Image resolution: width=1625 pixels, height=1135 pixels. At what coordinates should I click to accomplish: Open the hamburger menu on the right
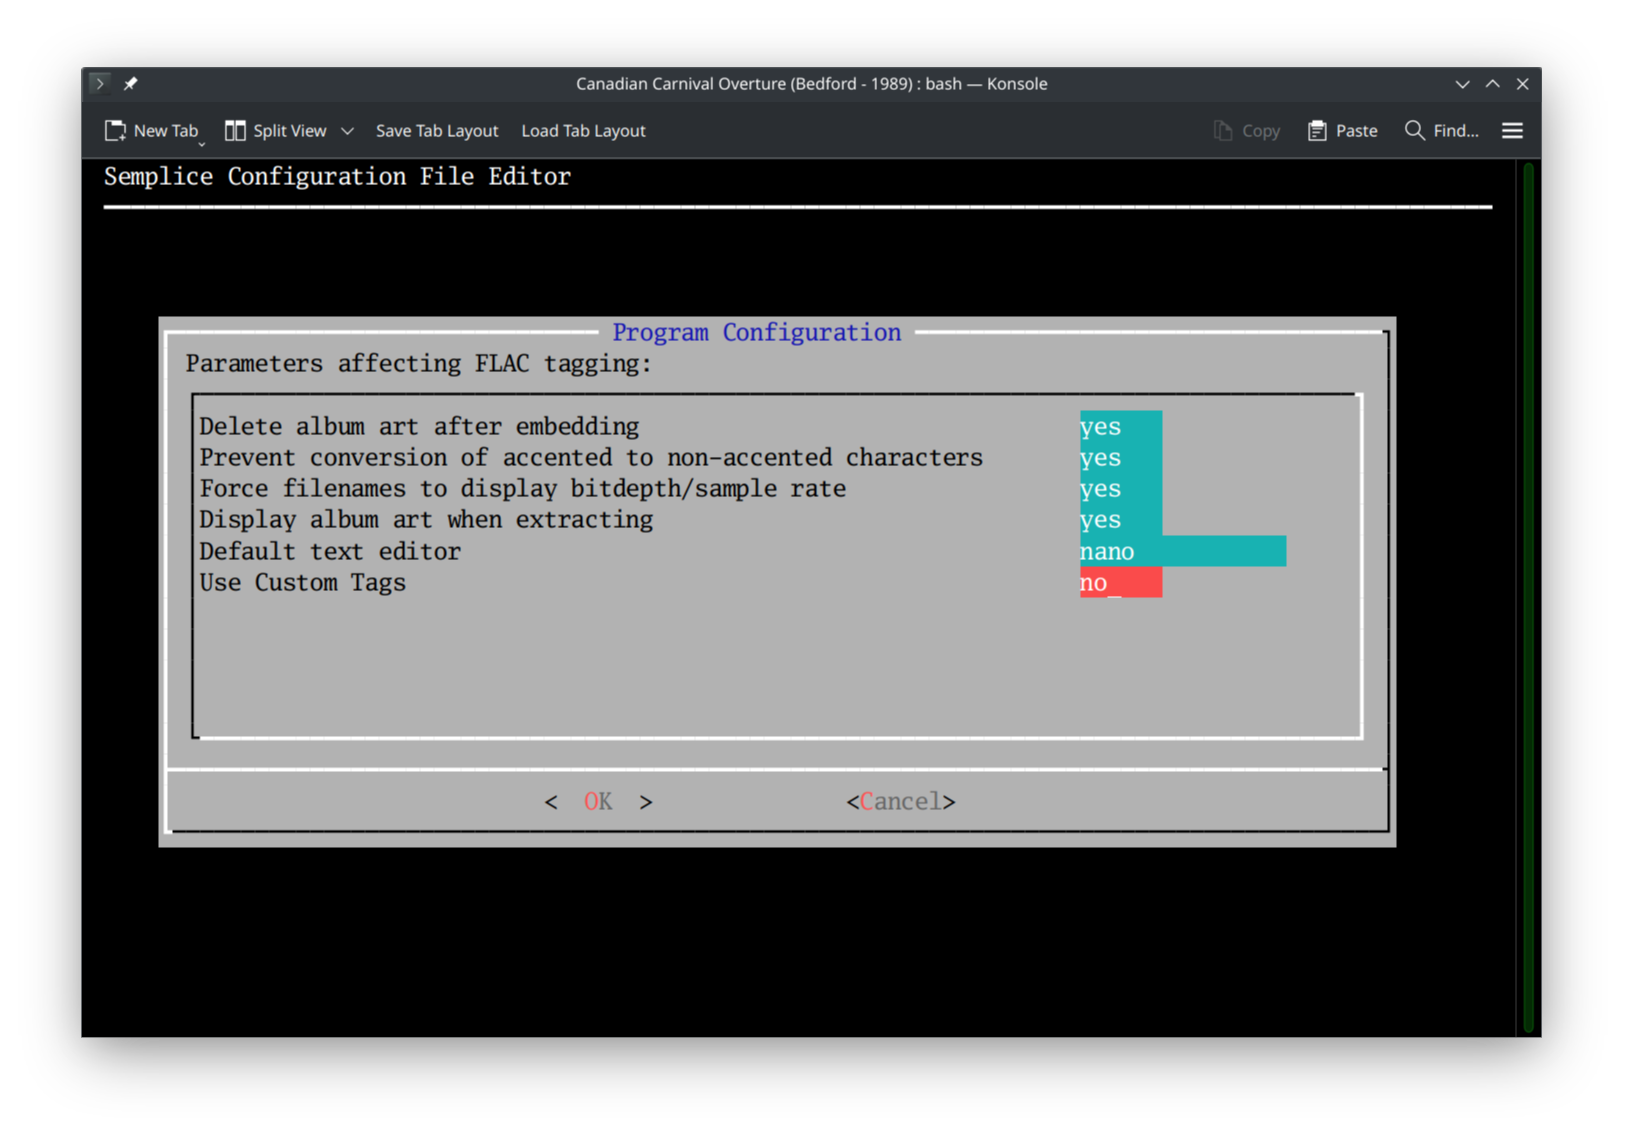(1512, 130)
